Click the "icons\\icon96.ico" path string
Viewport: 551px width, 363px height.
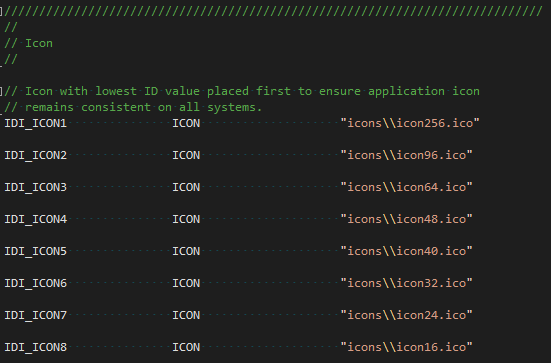click(x=407, y=155)
